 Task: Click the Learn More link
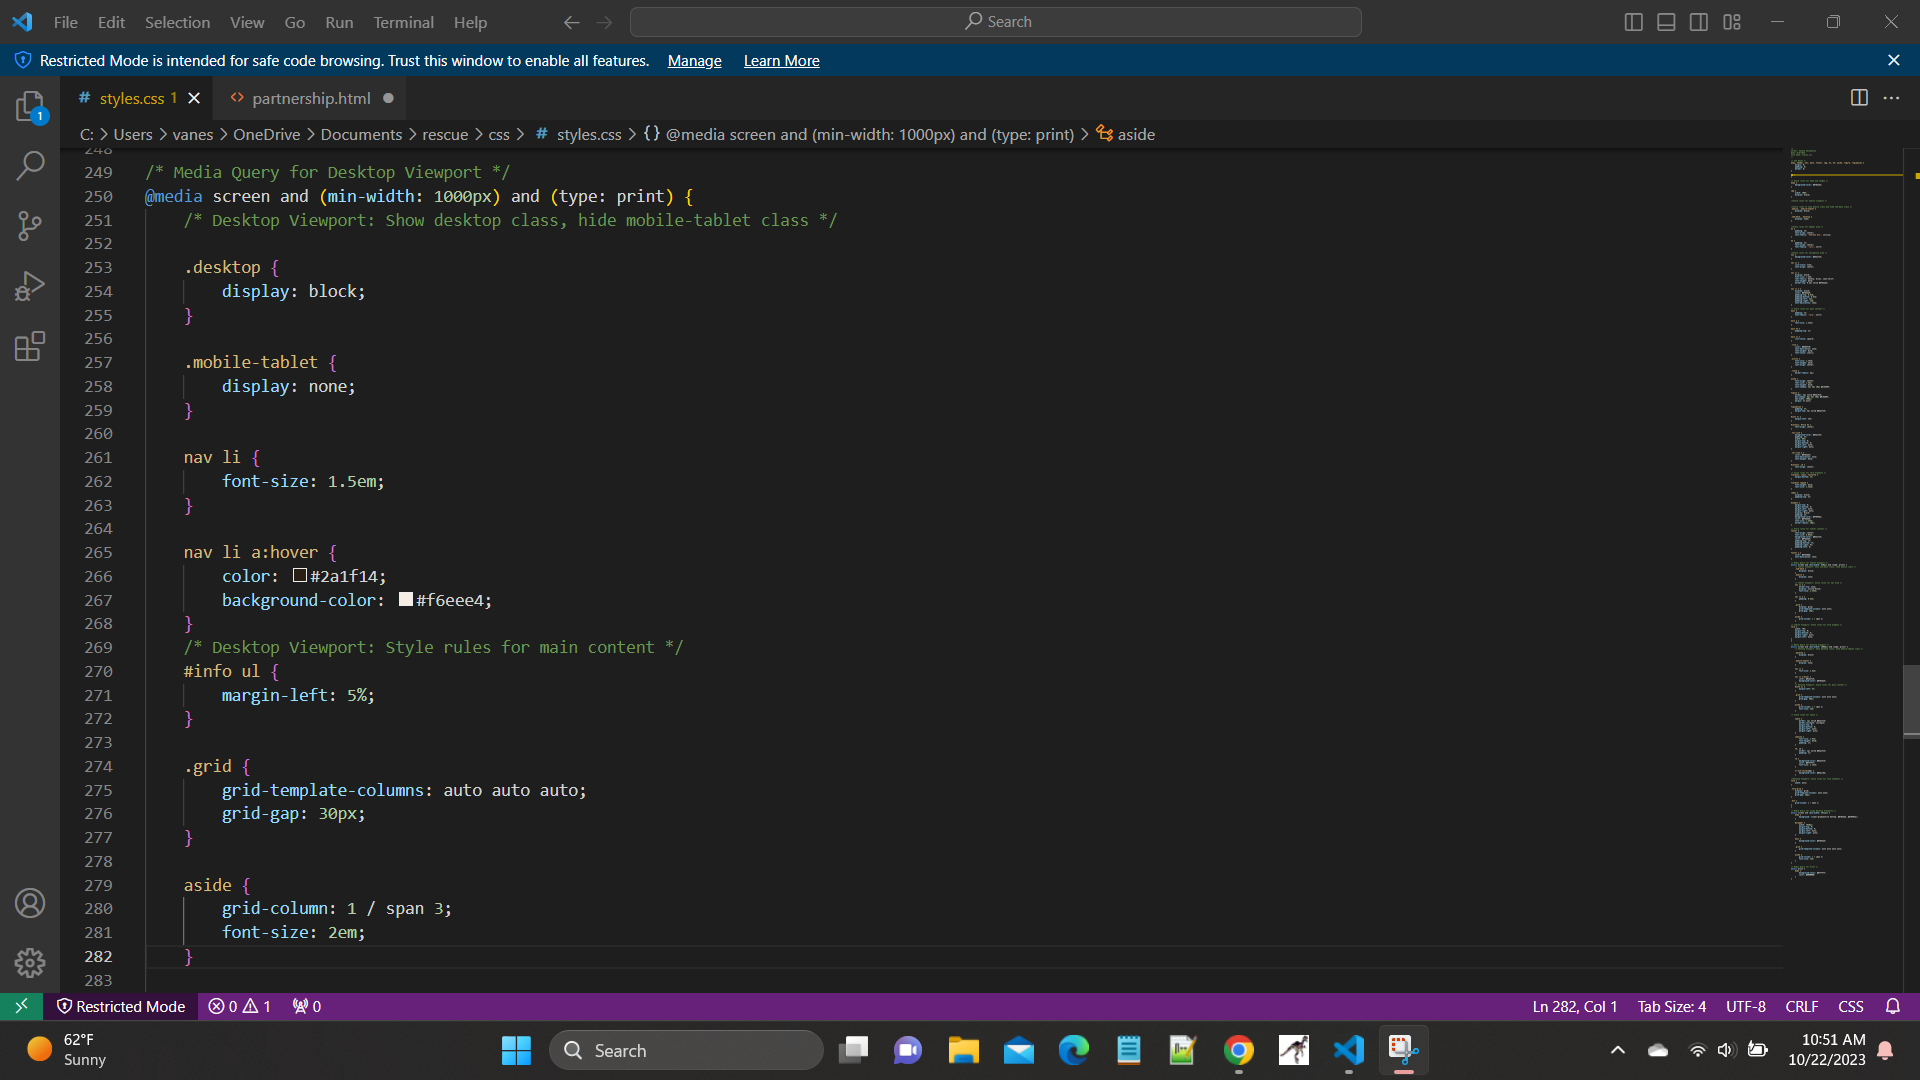pyautogui.click(x=781, y=61)
